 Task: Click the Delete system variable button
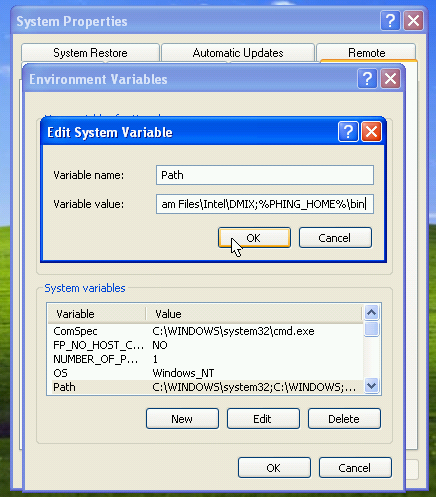point(344,419)
